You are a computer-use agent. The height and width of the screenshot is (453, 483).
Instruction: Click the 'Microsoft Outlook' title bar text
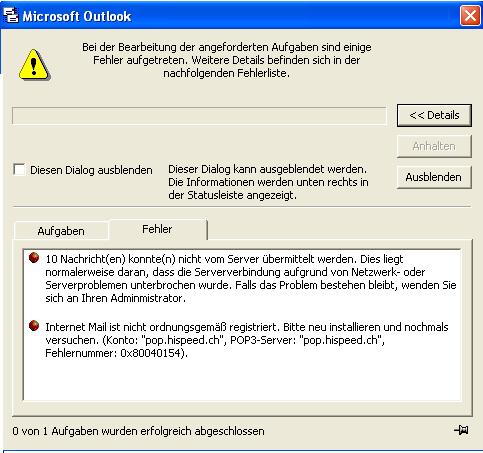(x=77, y=16)
